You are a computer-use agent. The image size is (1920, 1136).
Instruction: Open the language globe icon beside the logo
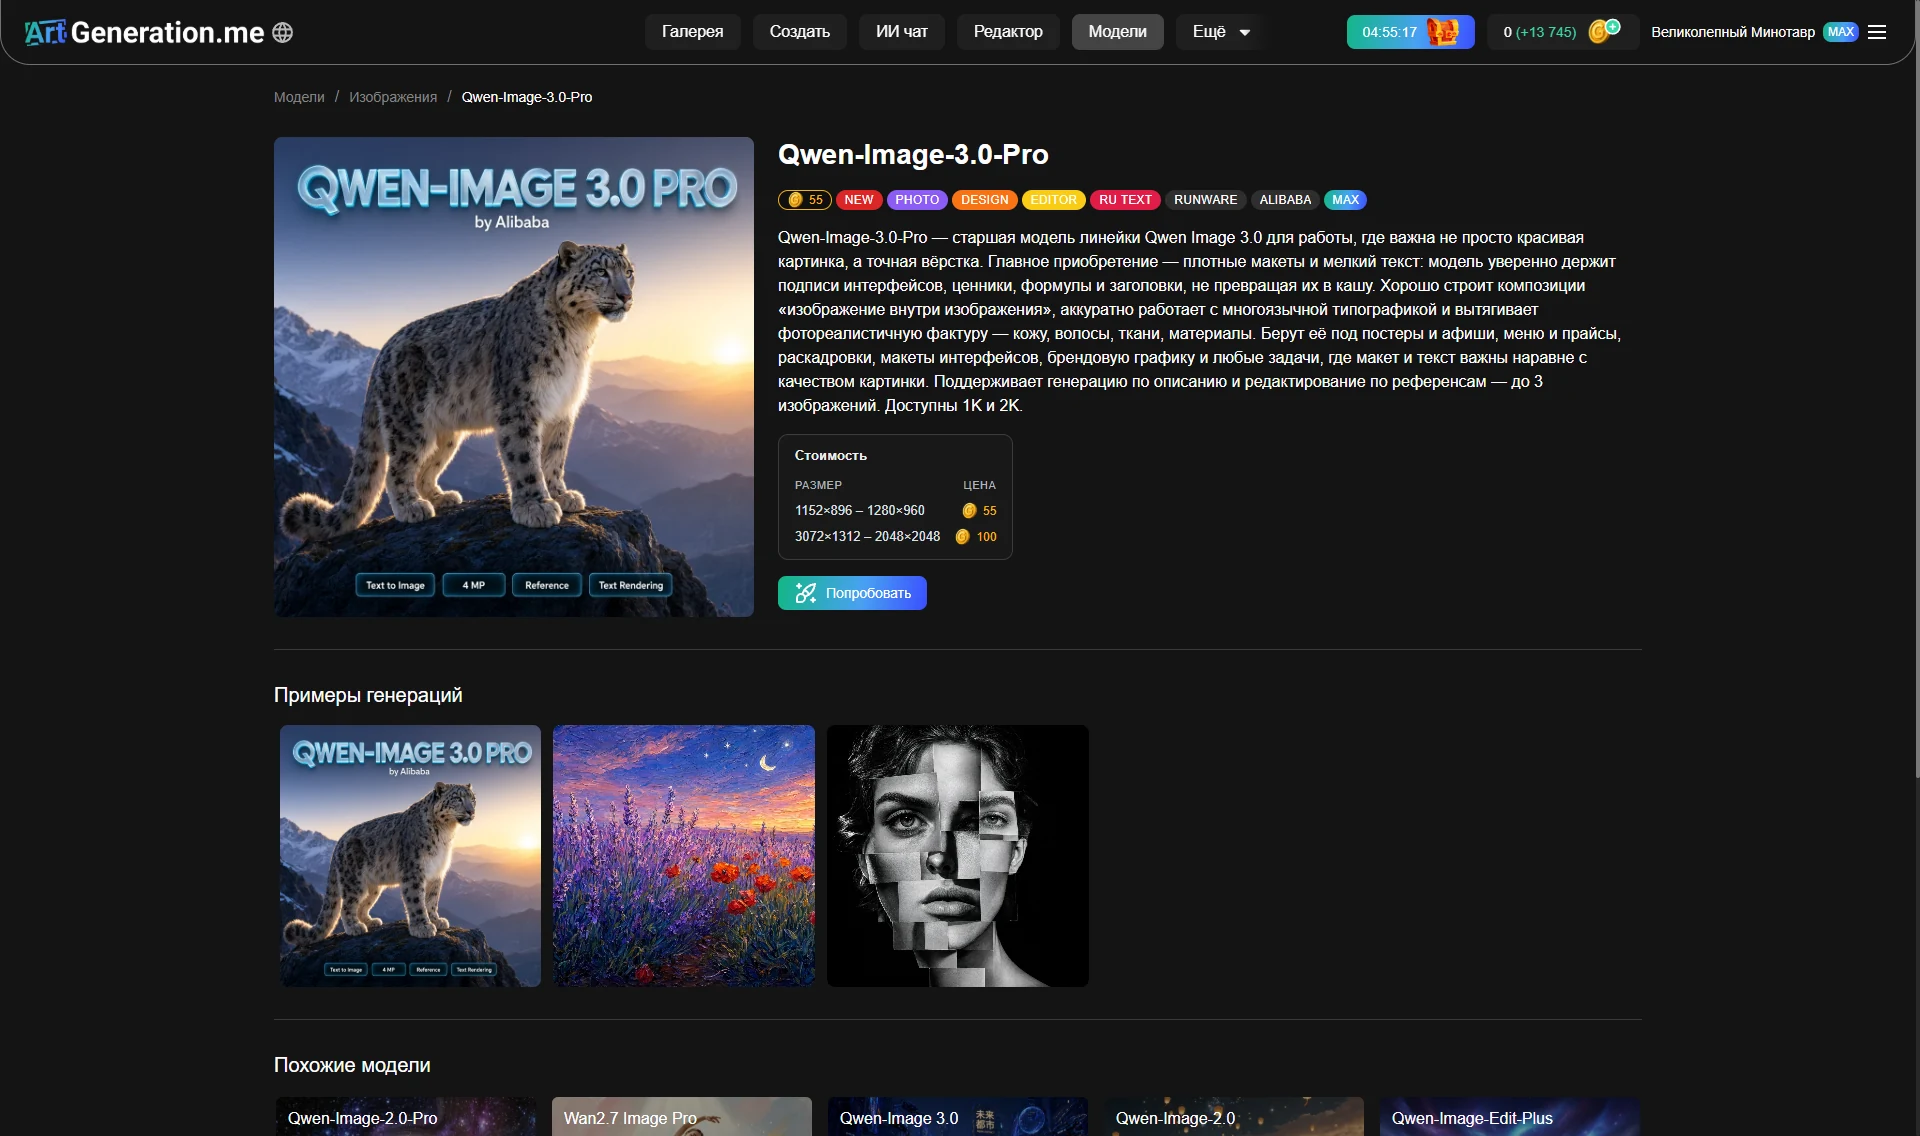(283, 33)
